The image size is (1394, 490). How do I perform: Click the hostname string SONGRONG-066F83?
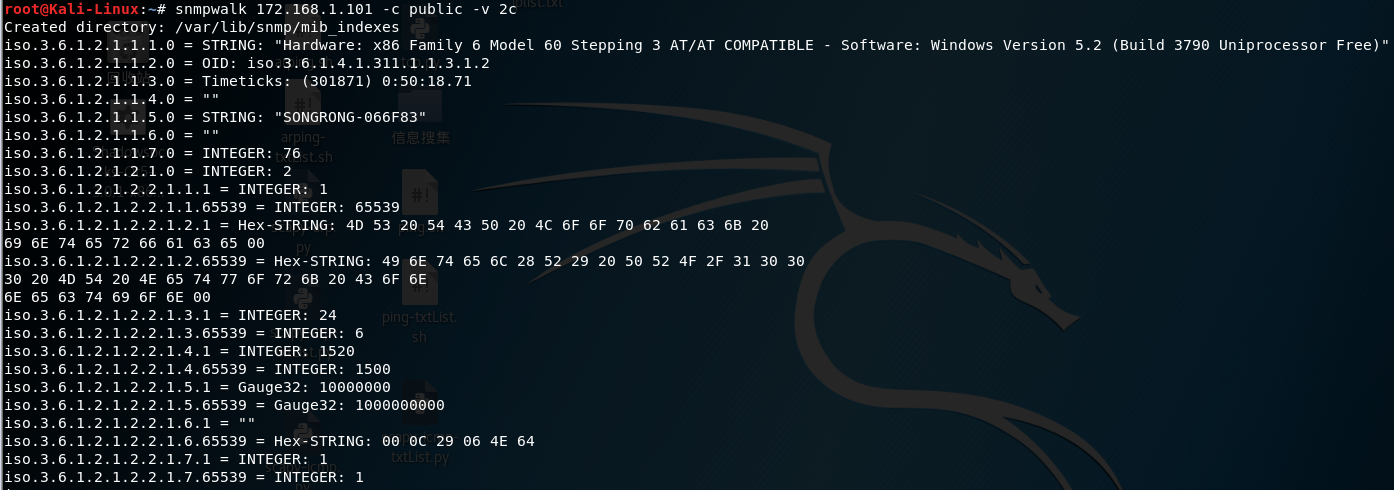[350, 117]
